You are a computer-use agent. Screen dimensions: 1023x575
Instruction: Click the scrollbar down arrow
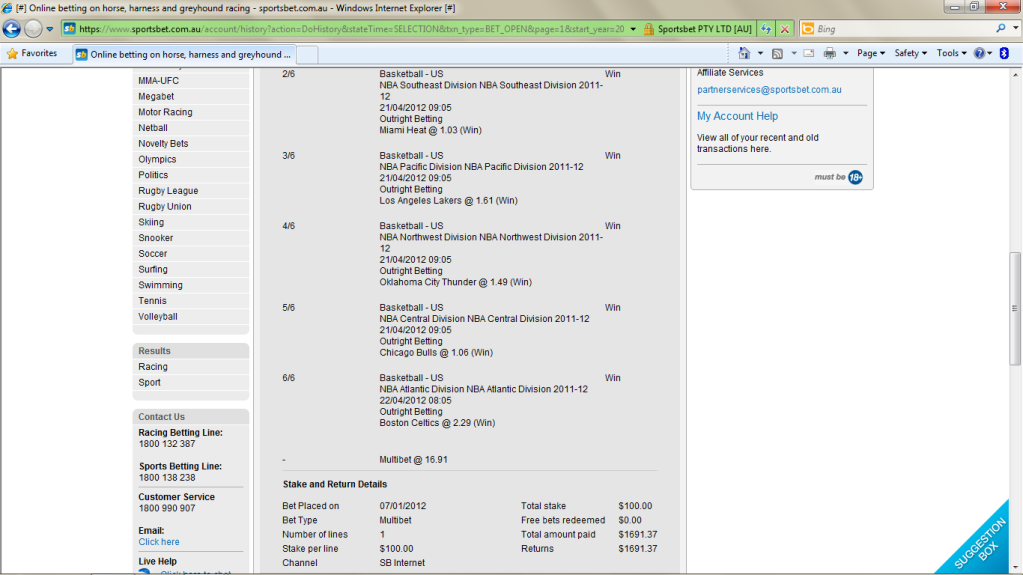click(1015, 568)
